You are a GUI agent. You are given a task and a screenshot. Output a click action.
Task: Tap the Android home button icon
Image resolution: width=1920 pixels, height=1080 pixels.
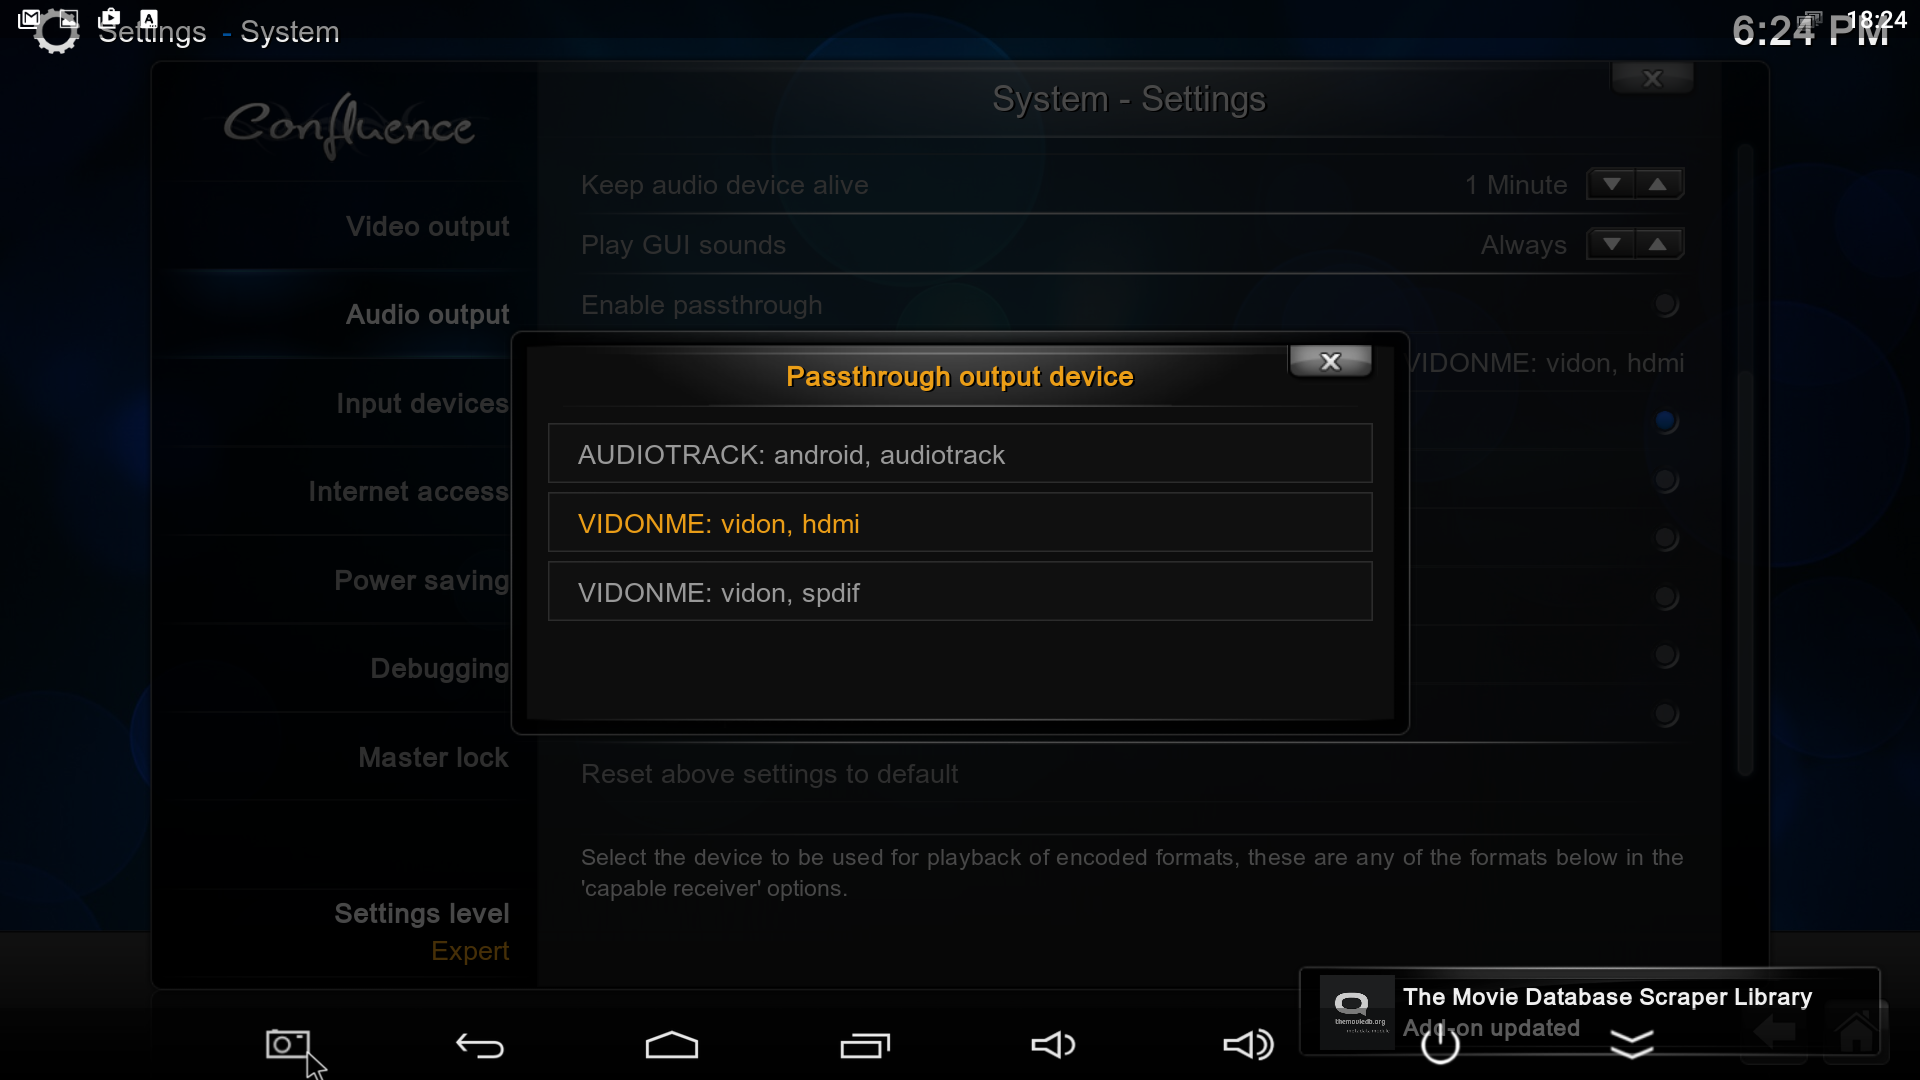coord(672,1045)
